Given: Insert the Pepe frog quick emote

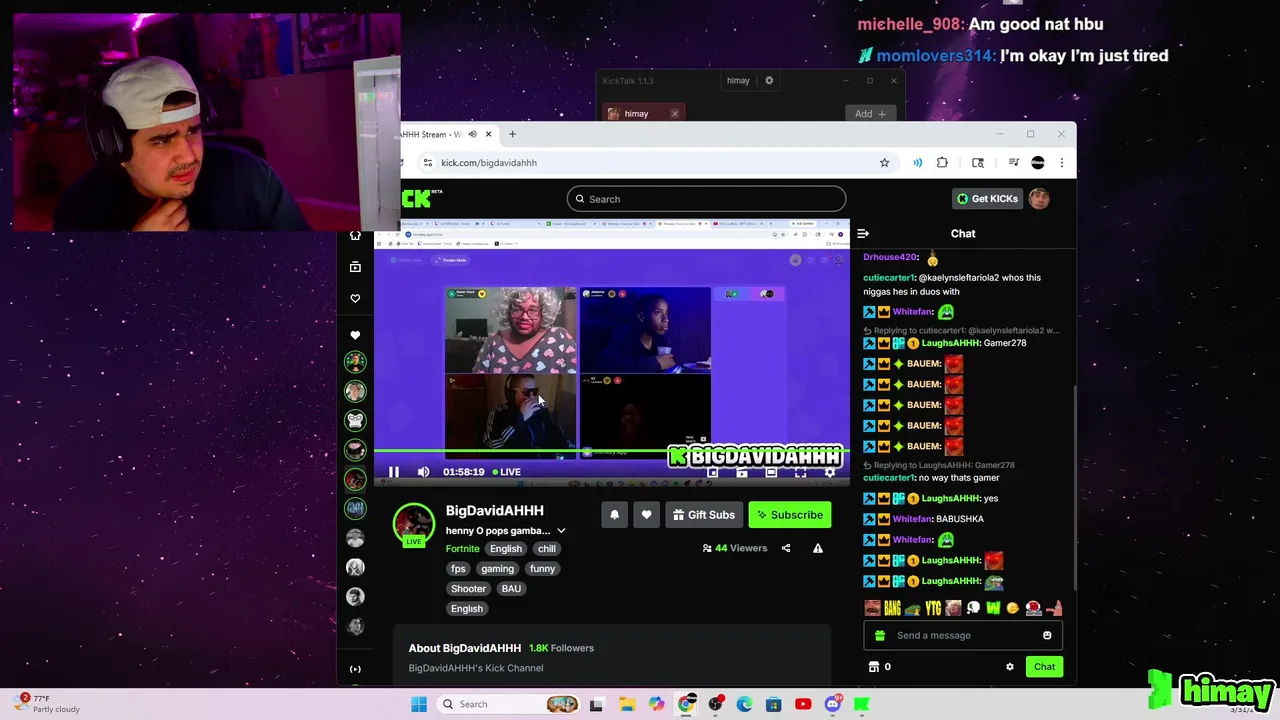Looking at the screenshot, I should point(912,608).
